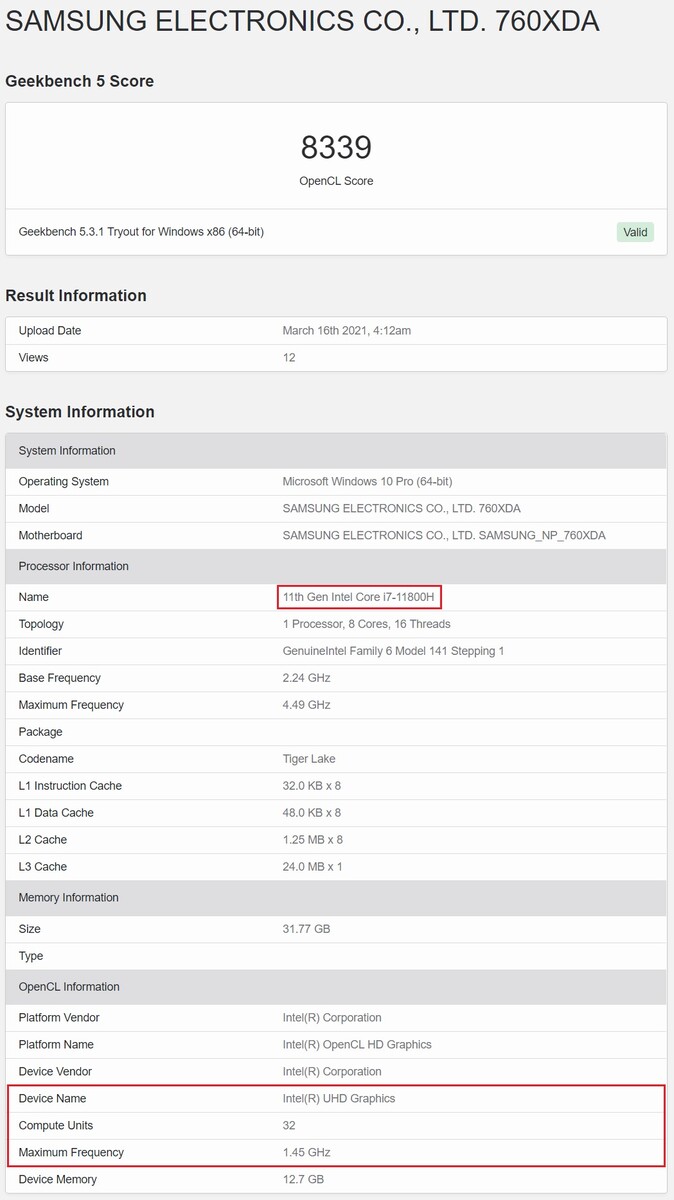The height and width of the screenshot is (1200, 674).
Task: Select the Upload Date value March 16th 2021
Action: pyautogui.click(x=347, y=331)
